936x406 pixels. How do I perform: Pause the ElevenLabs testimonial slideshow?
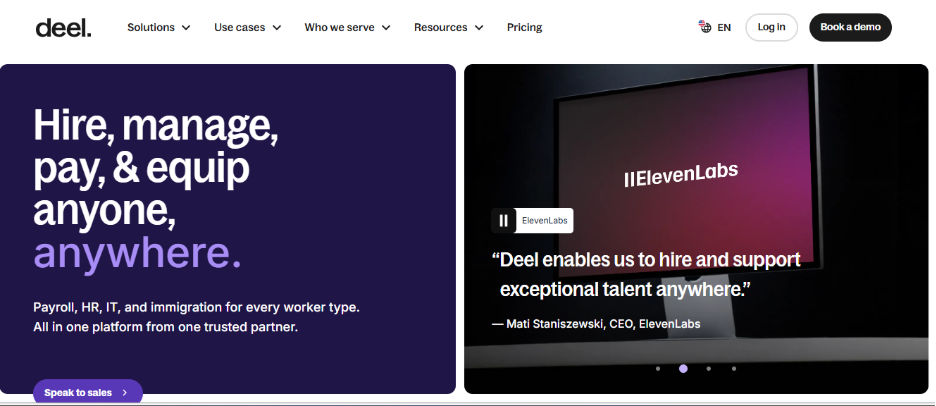(x=503, y=221)
